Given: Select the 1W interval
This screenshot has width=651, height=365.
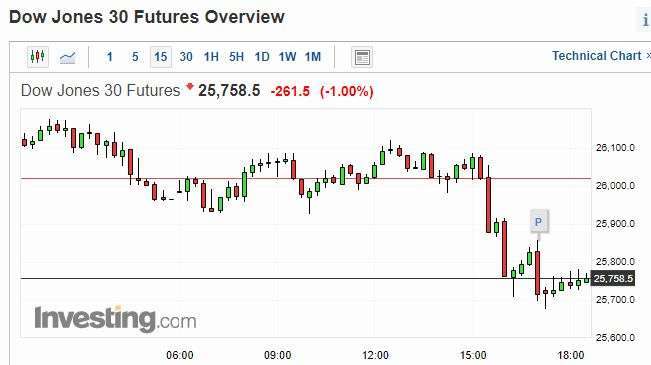Looking at the screenshot, I should (287, 57).
